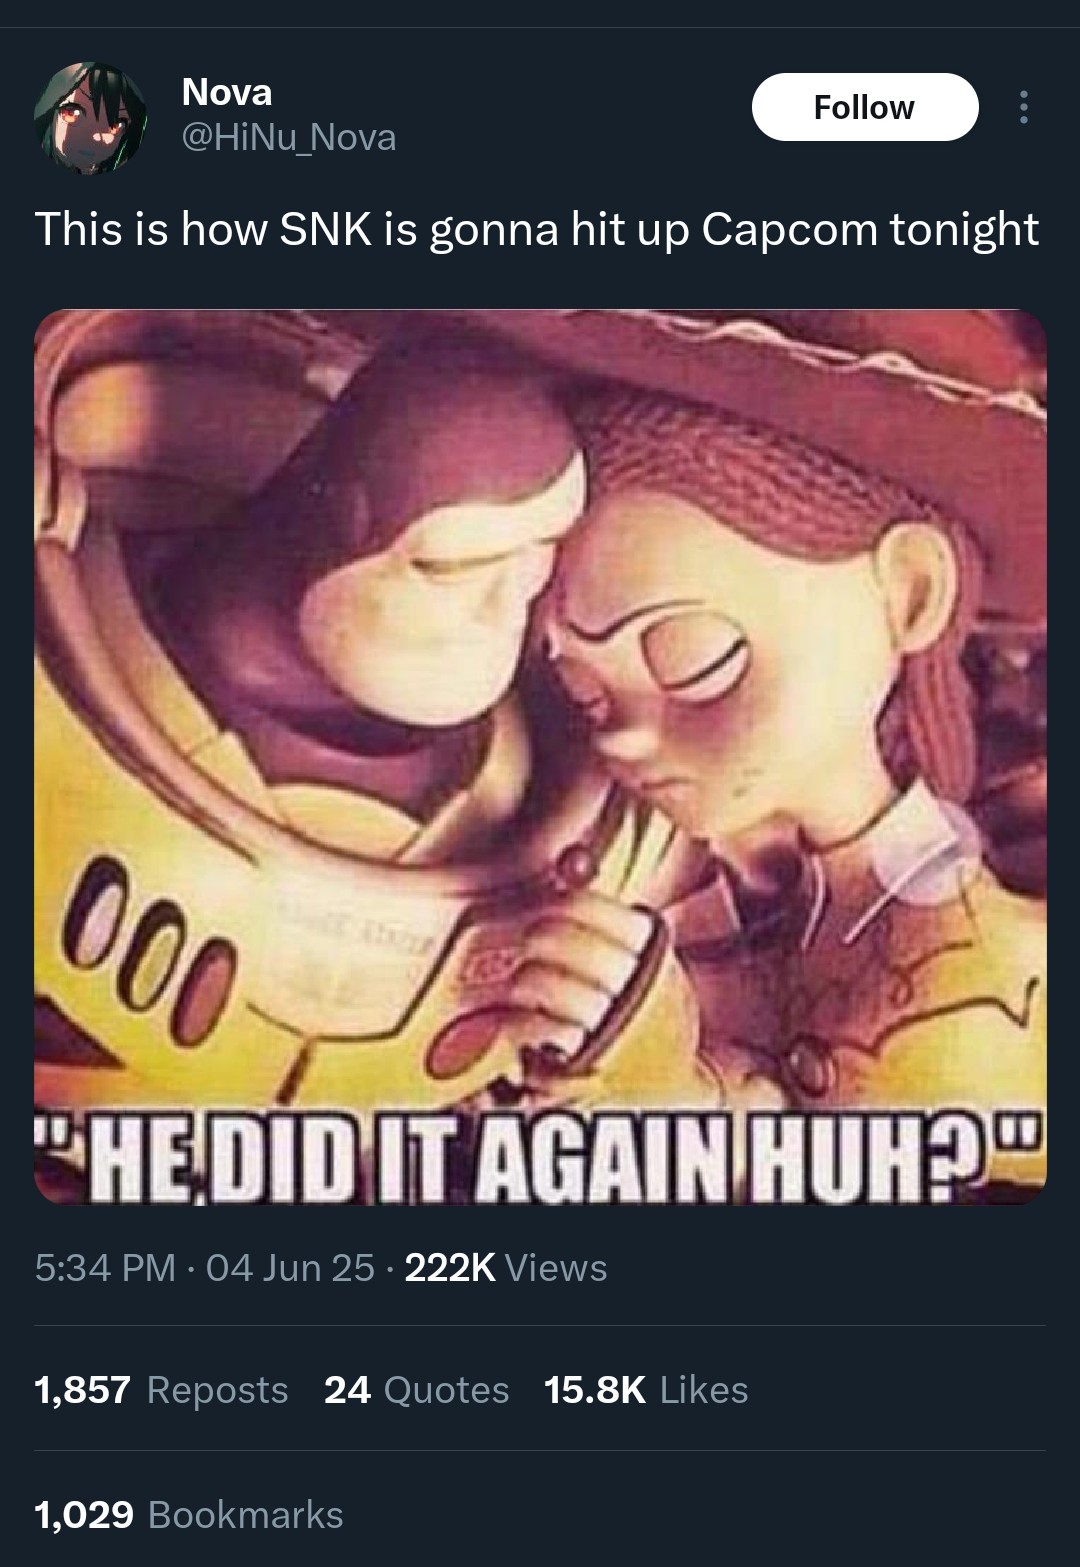Open the 24 Quotes list
This screenshot has width=1080, height=1567.
417,1390
